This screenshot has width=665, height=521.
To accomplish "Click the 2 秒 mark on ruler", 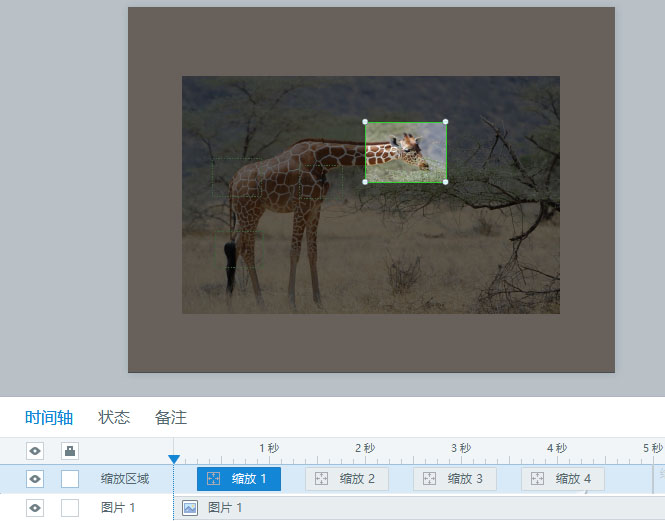I will pyautogui.click(x=365, y=448).
